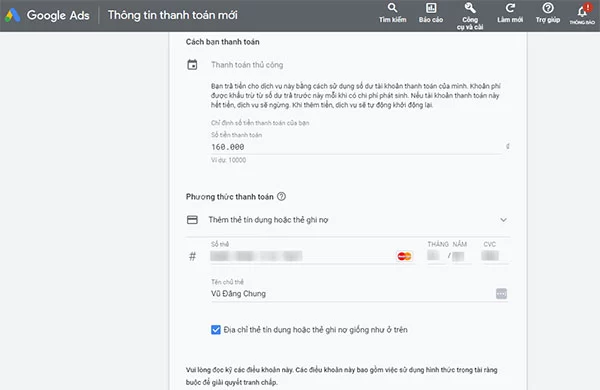Screen dimensions: 600x390
Task: Click the payment amount field 160.000
Action: [x=357, y=147]
